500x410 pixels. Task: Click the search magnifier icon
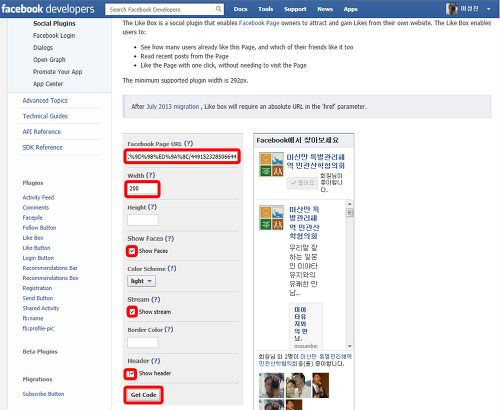(x=218, y=9)
